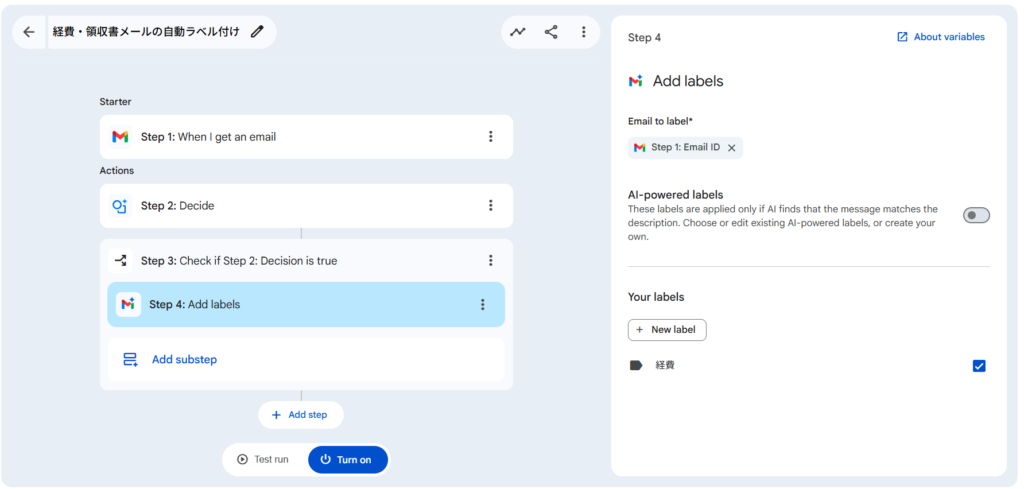The height and width of the screenshot is (489, 1024).
Task: Click the branch icon in Step 3
Action: click(121, 261)
